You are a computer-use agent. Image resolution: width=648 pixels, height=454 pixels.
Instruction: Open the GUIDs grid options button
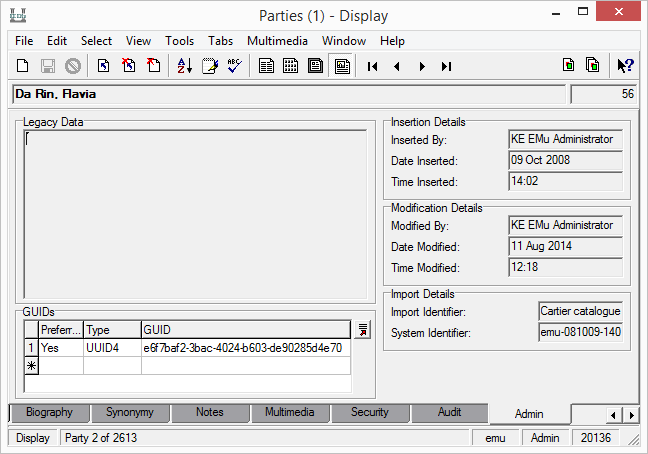click(x=362, y=330)
